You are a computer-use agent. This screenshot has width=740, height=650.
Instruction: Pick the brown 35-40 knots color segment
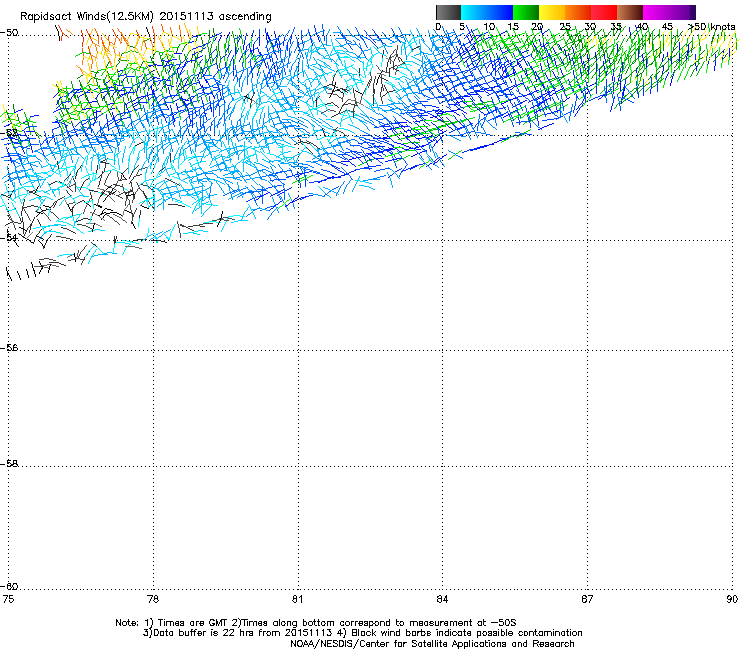pyautogui.click(x=630, y=12)
